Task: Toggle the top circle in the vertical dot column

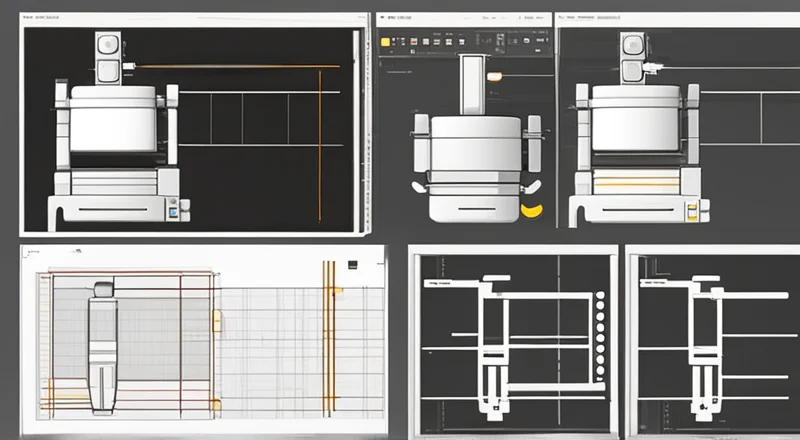Action: click(x=600, y=297)
